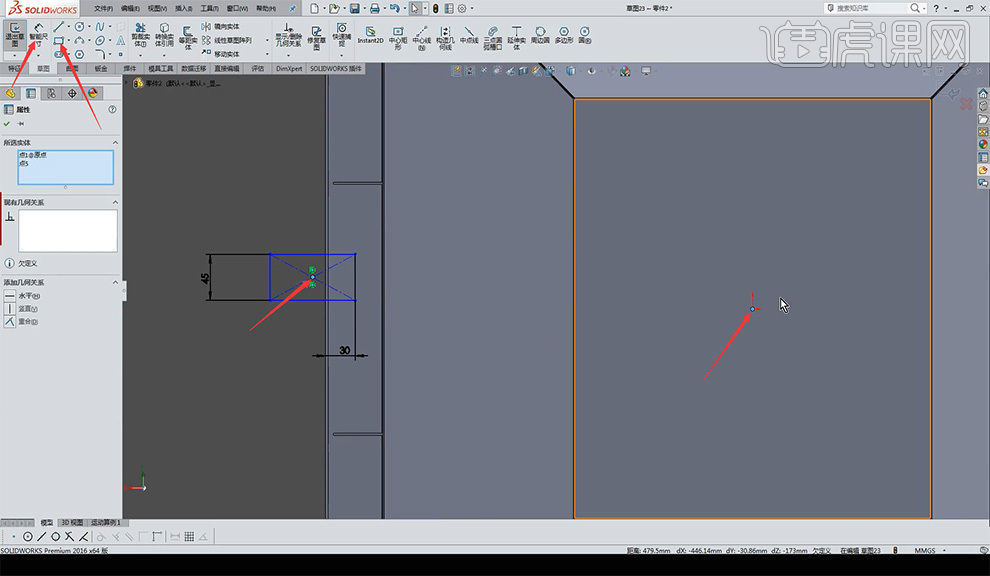990x576 pixels.
Task: Select the corner rectangle sketch tool
Action: click(x=59, y=40)
